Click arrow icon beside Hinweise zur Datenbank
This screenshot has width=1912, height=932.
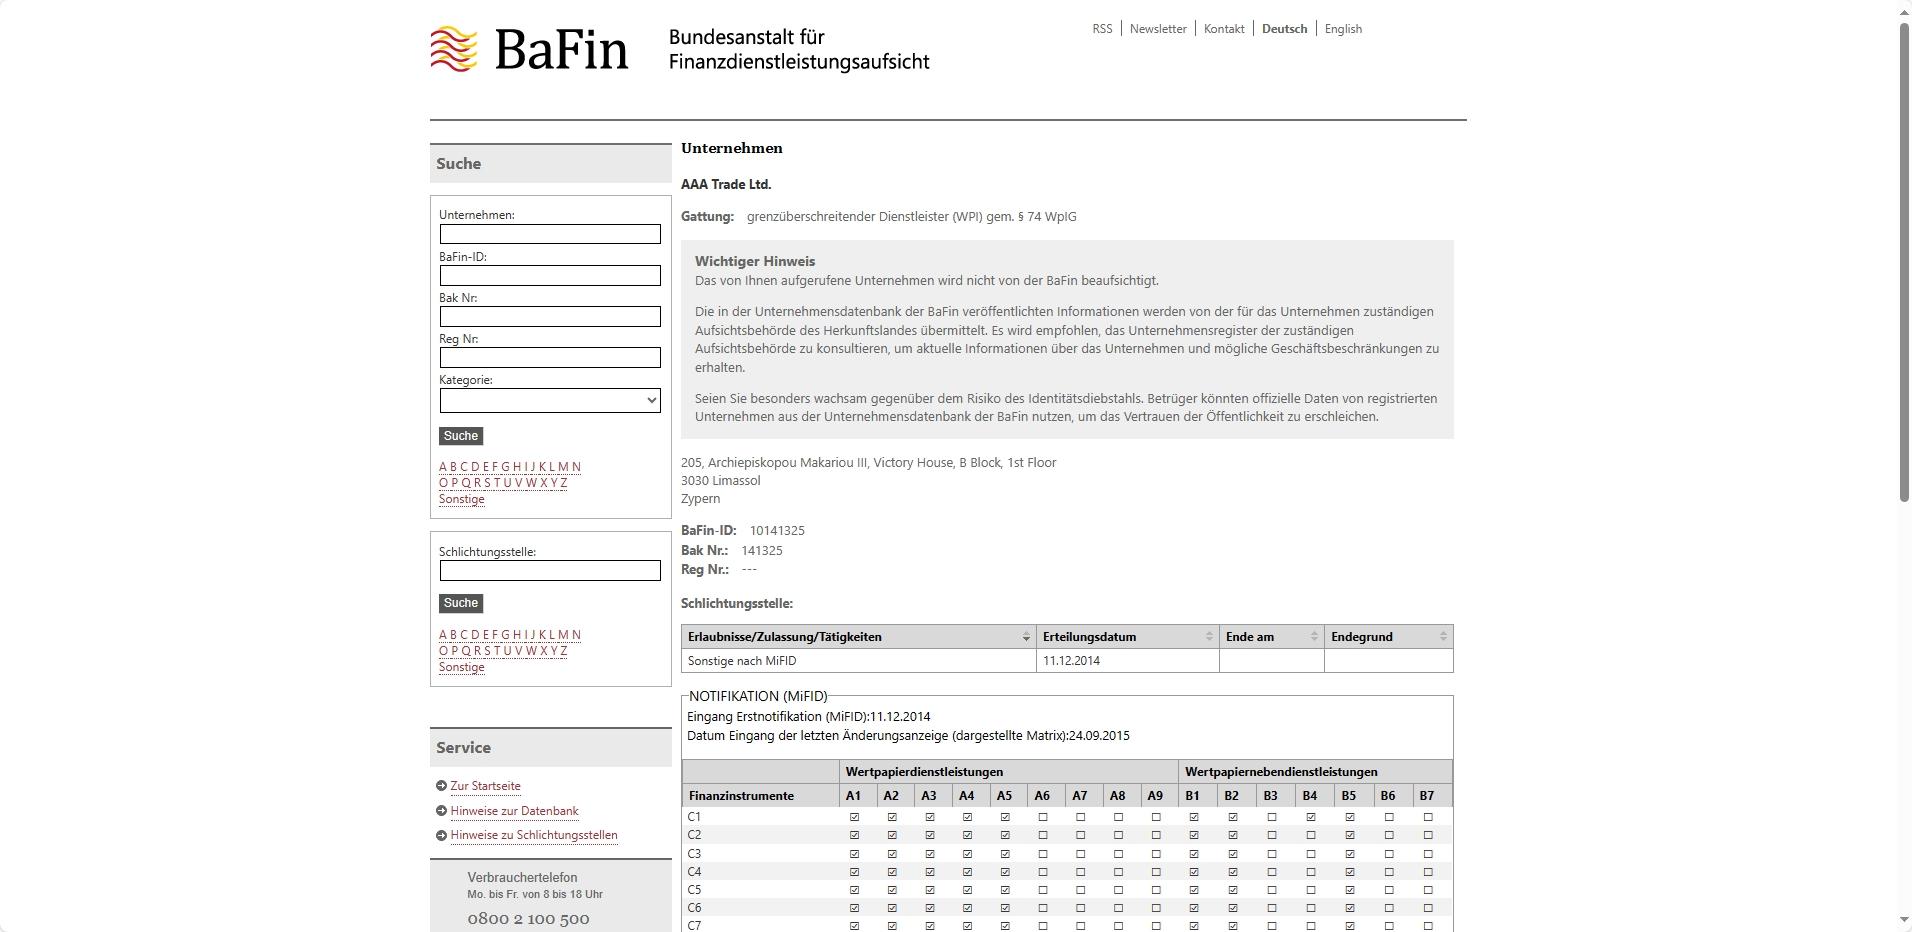[441, 811]
